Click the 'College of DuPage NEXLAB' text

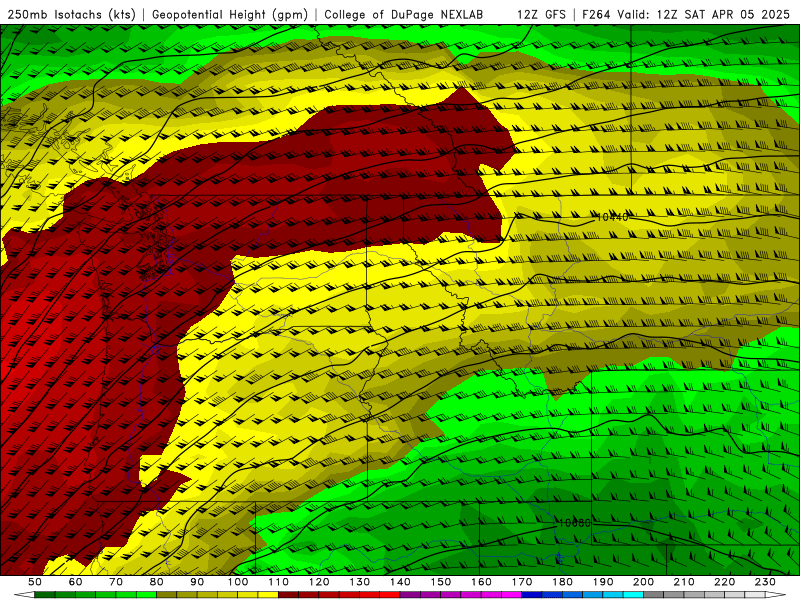tap(404, 15)
